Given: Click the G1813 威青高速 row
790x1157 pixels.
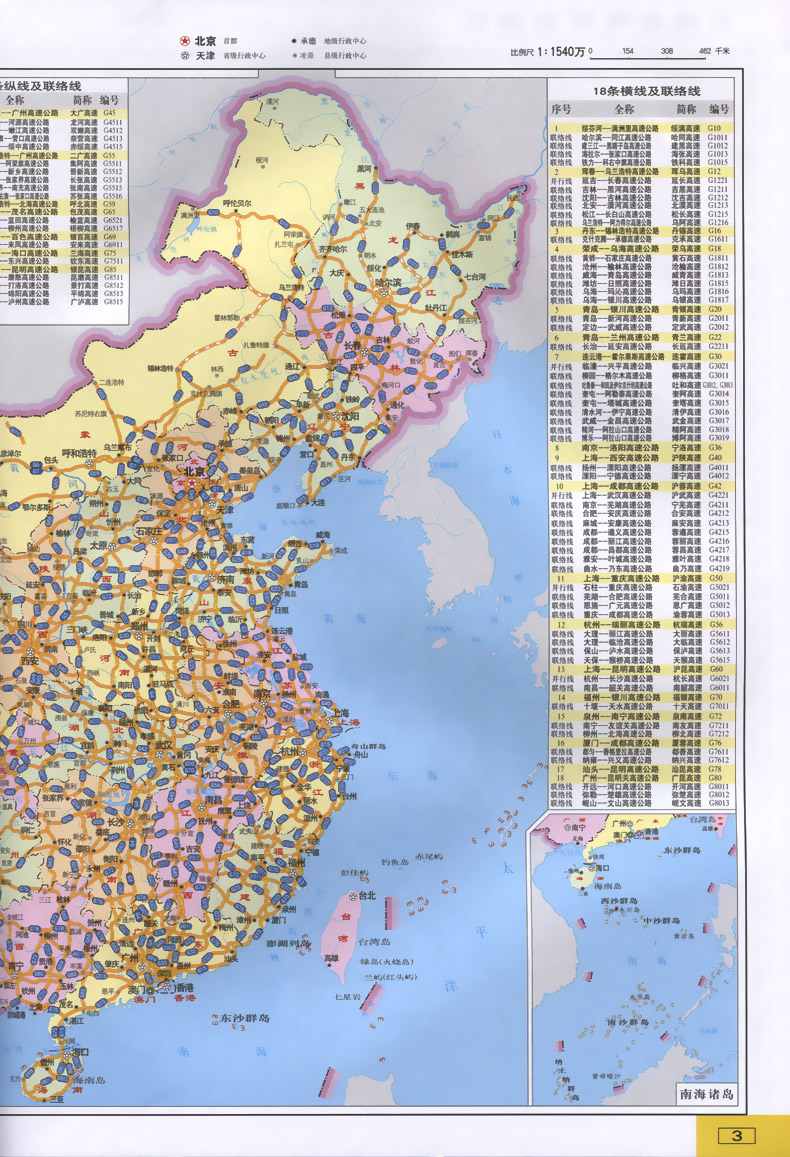Looking at the screenshot, I should (x=641, y=274).
